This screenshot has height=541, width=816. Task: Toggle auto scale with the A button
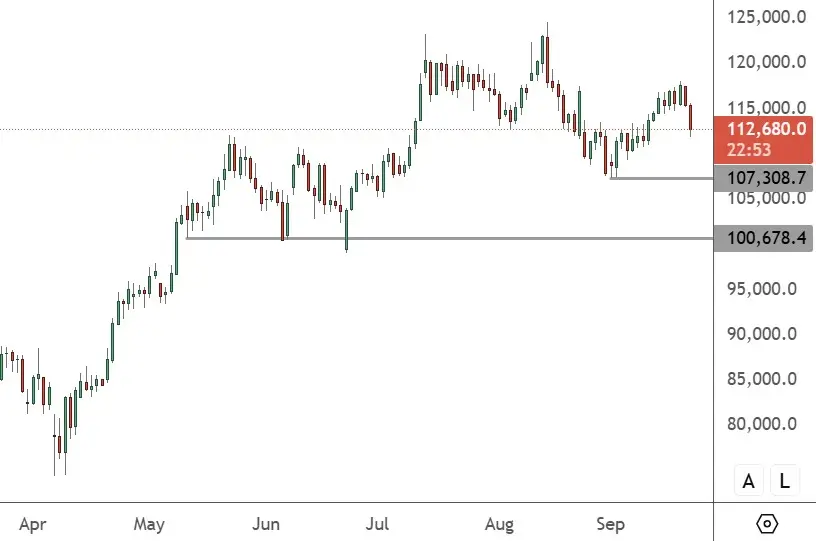(748, 481)
